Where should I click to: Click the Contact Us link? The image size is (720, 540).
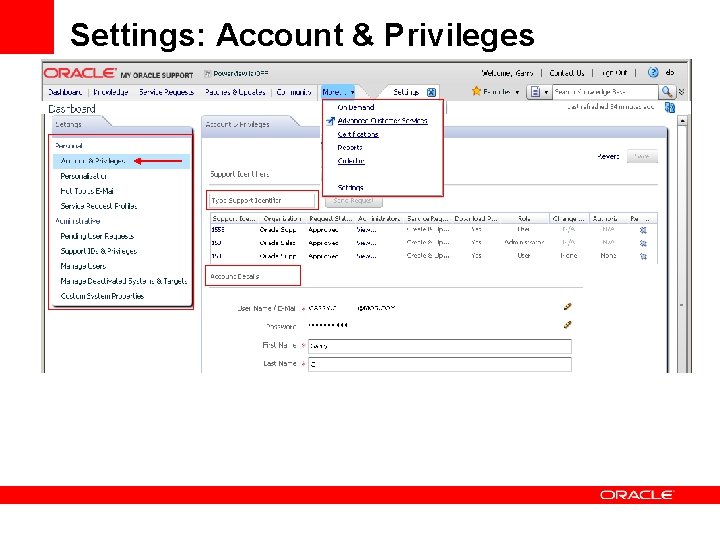(567, 73)
